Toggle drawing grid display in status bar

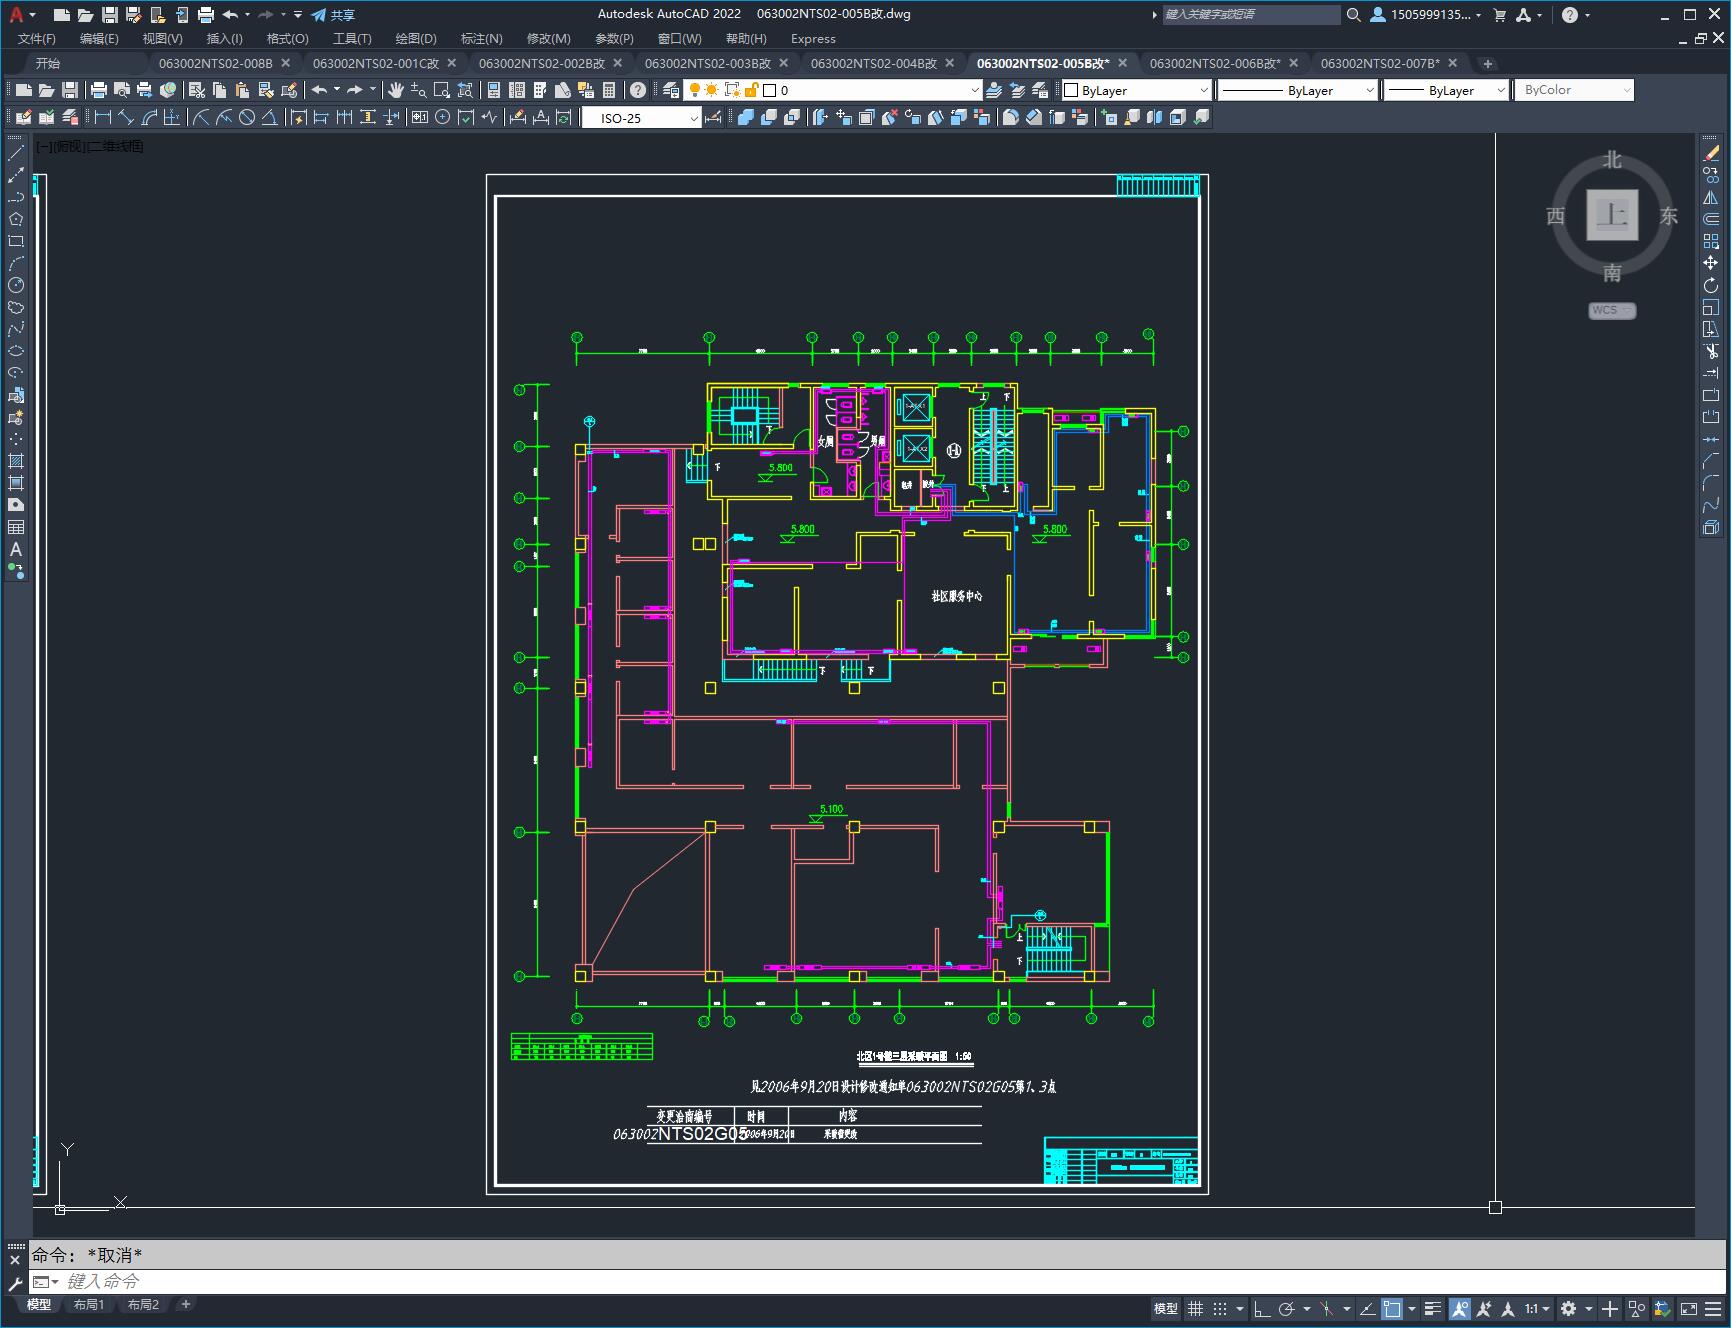pos(1195,1308)
